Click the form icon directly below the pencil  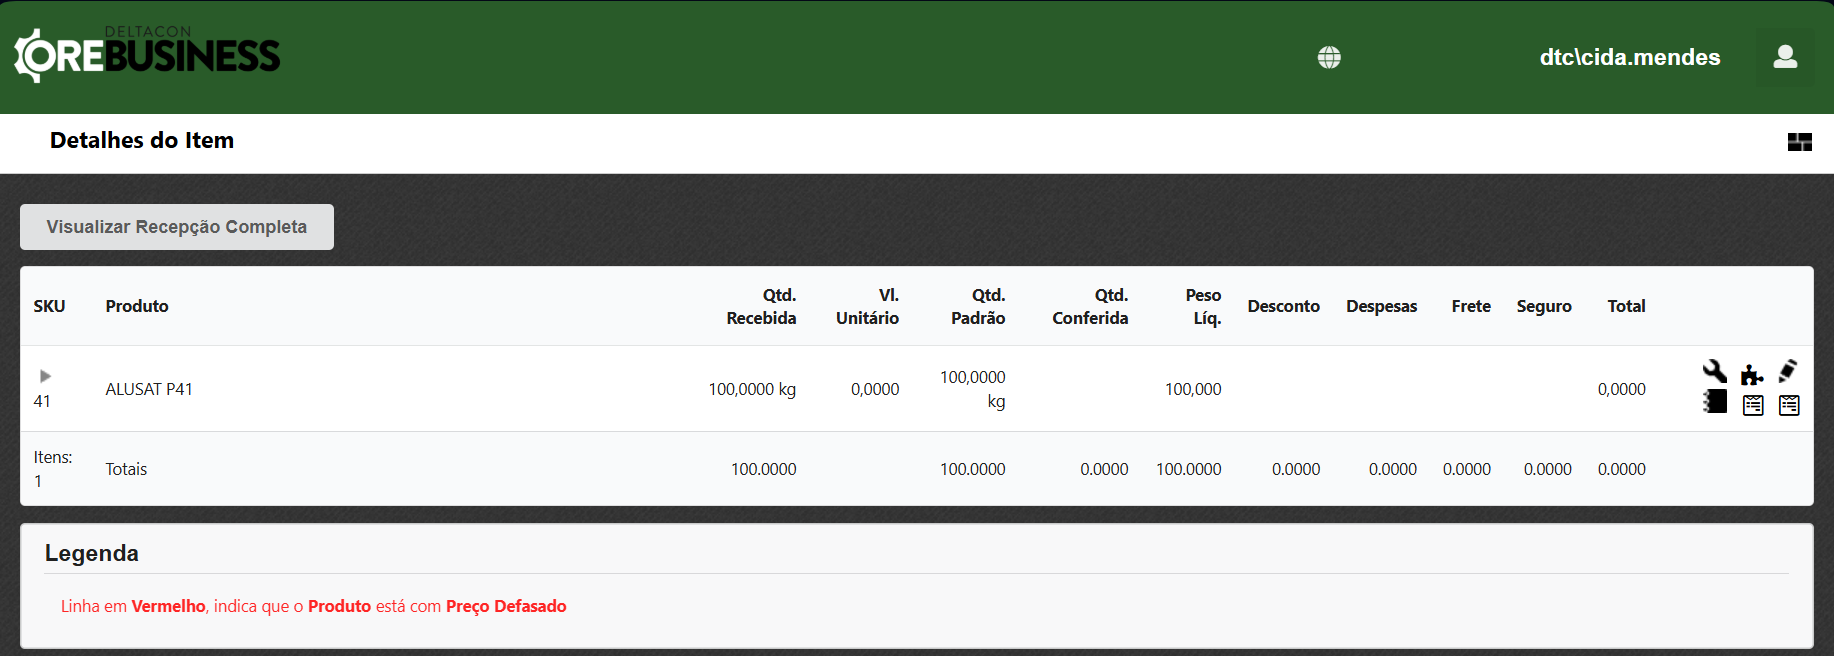point(1789,405)
